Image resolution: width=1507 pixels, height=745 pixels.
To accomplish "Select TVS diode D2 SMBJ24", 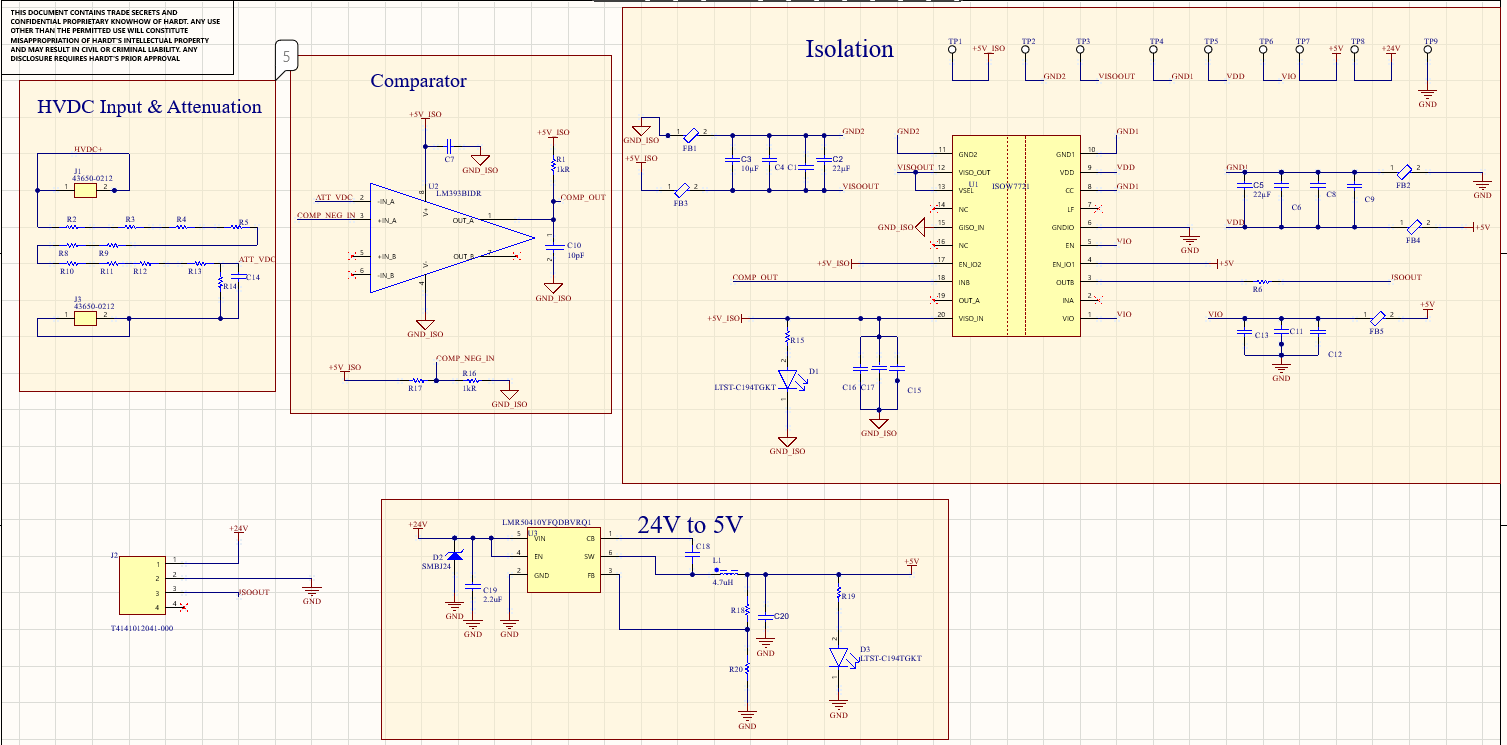I will 455,553.
